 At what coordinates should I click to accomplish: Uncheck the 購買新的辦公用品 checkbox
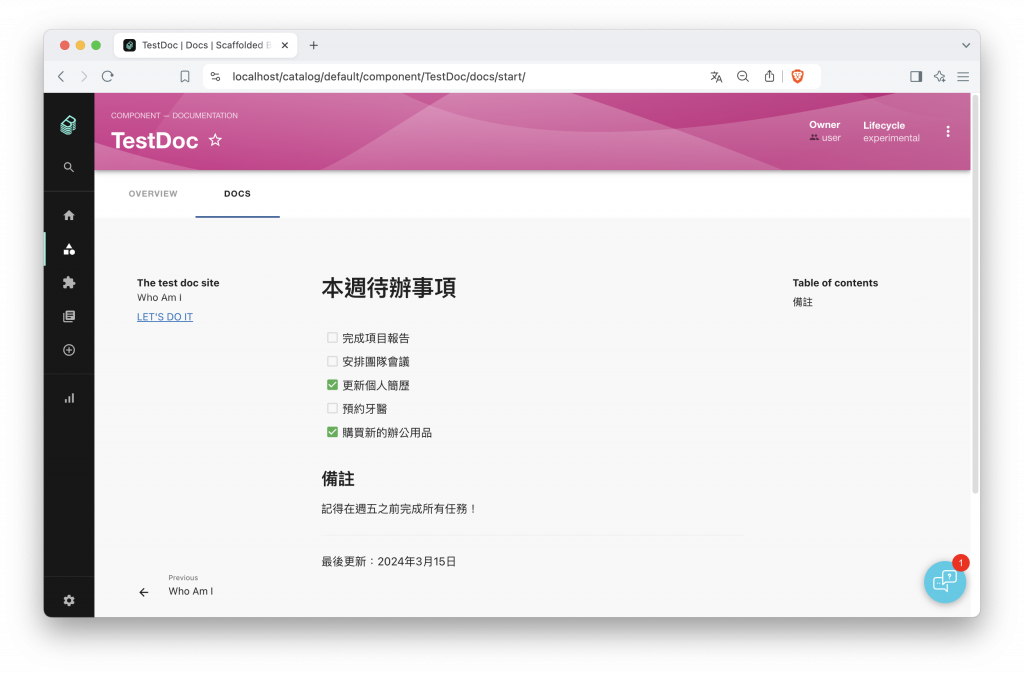click(332, 432)
